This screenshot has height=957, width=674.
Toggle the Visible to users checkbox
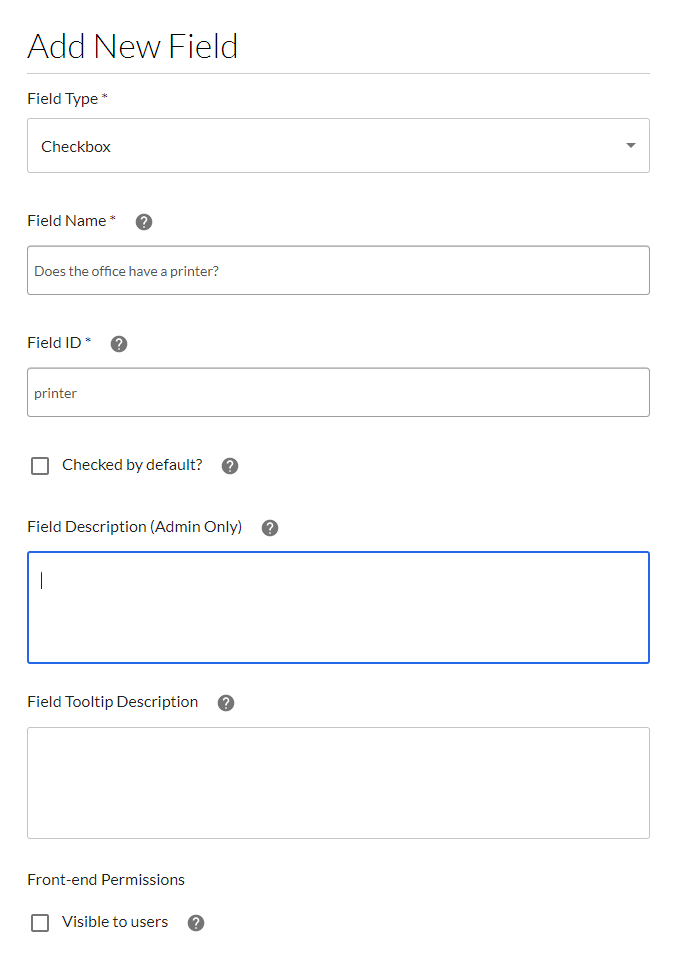click(40, 922)
